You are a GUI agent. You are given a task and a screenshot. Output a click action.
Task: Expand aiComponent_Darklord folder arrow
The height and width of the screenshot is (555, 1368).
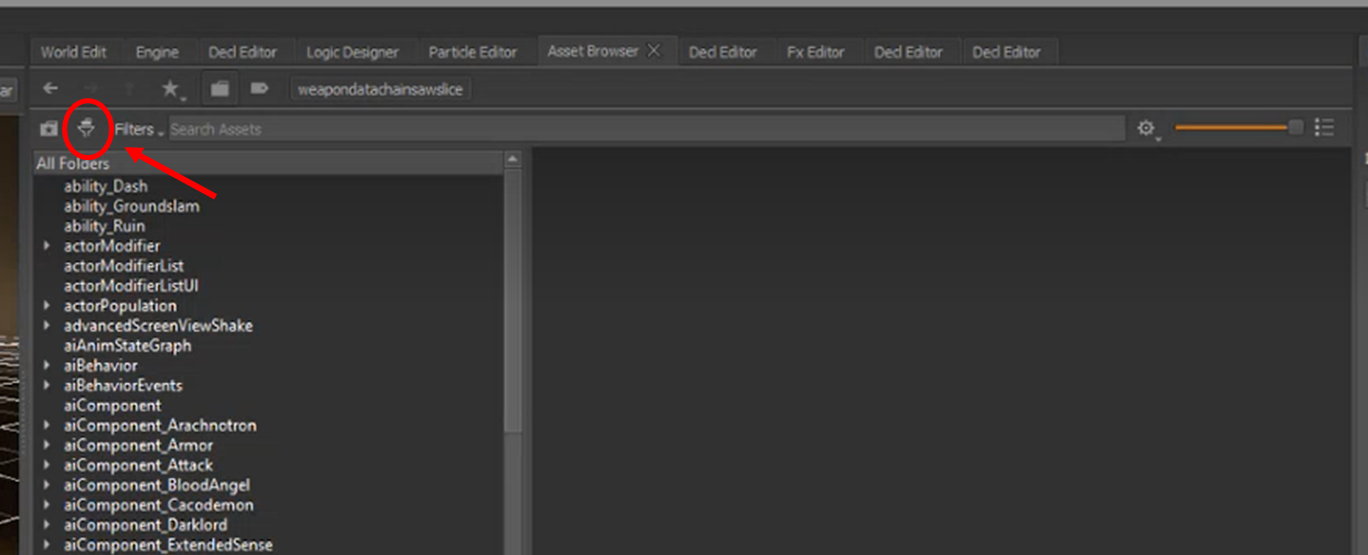(46, 525)
